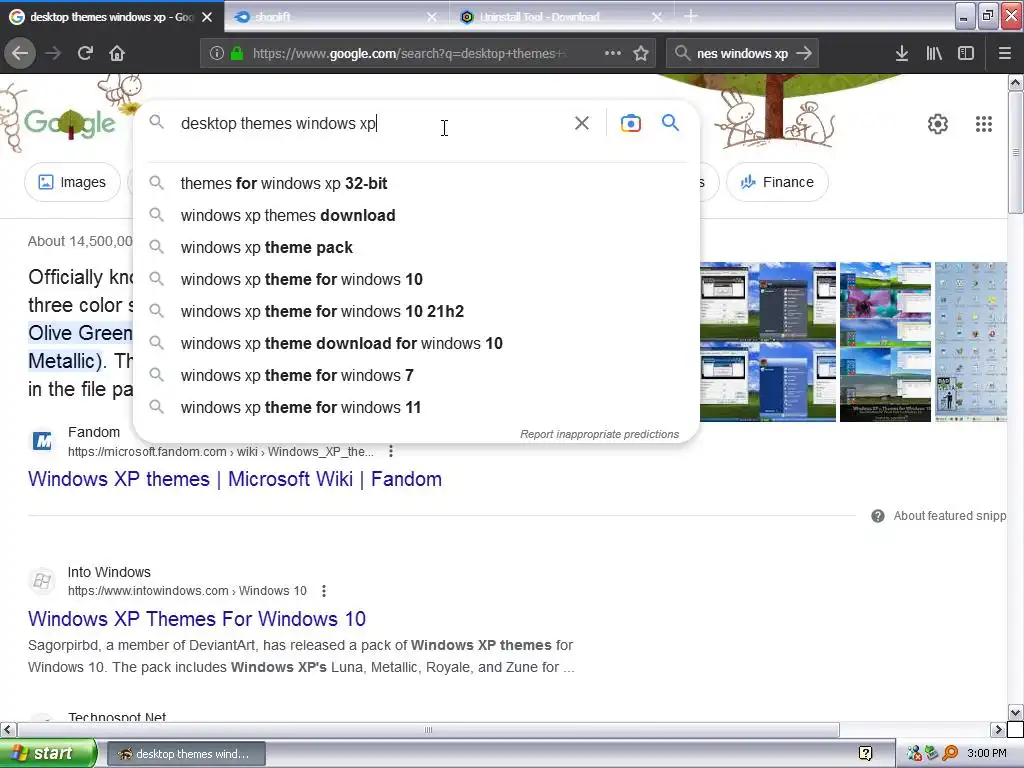
Task: Click the Firefox address bar URL
Action: [409, 54]
